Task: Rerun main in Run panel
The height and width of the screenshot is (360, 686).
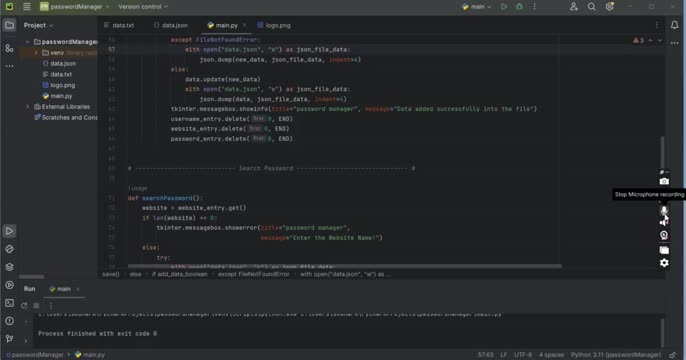Action: pyautogui.click(x=24, y=305)
